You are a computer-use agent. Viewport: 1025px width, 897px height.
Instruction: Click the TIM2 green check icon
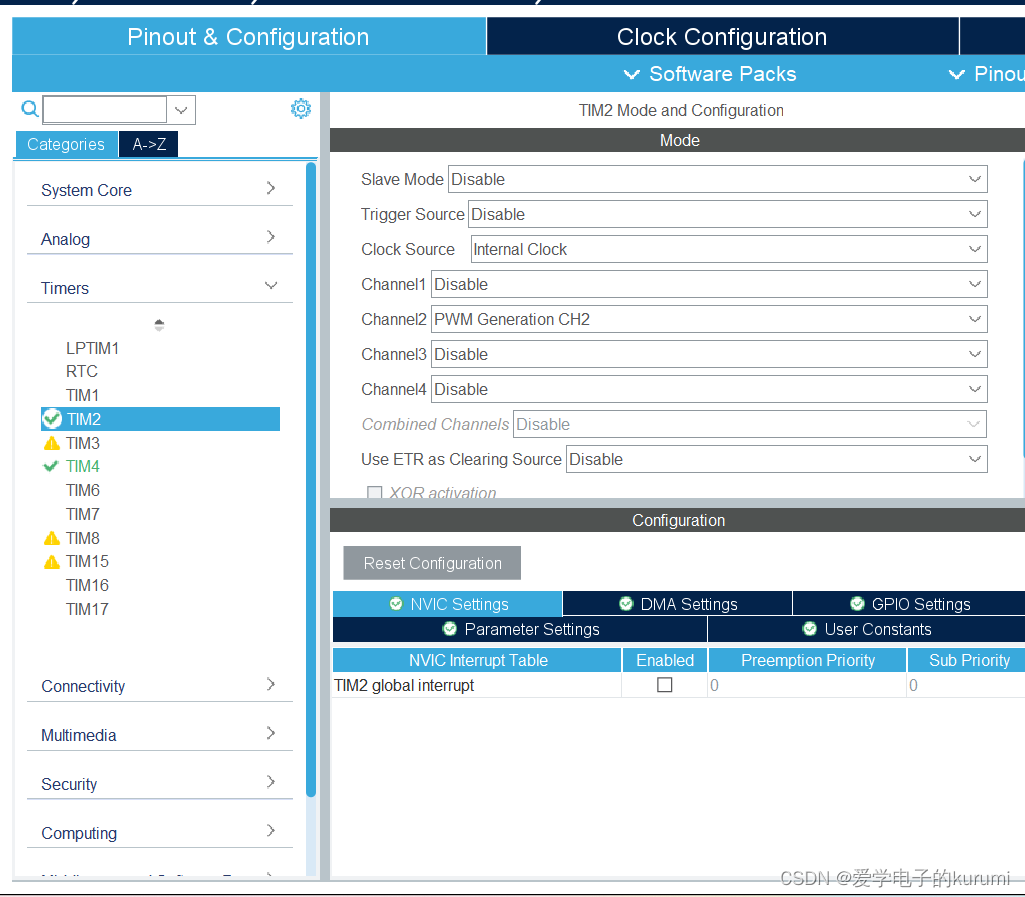point(52,419)
